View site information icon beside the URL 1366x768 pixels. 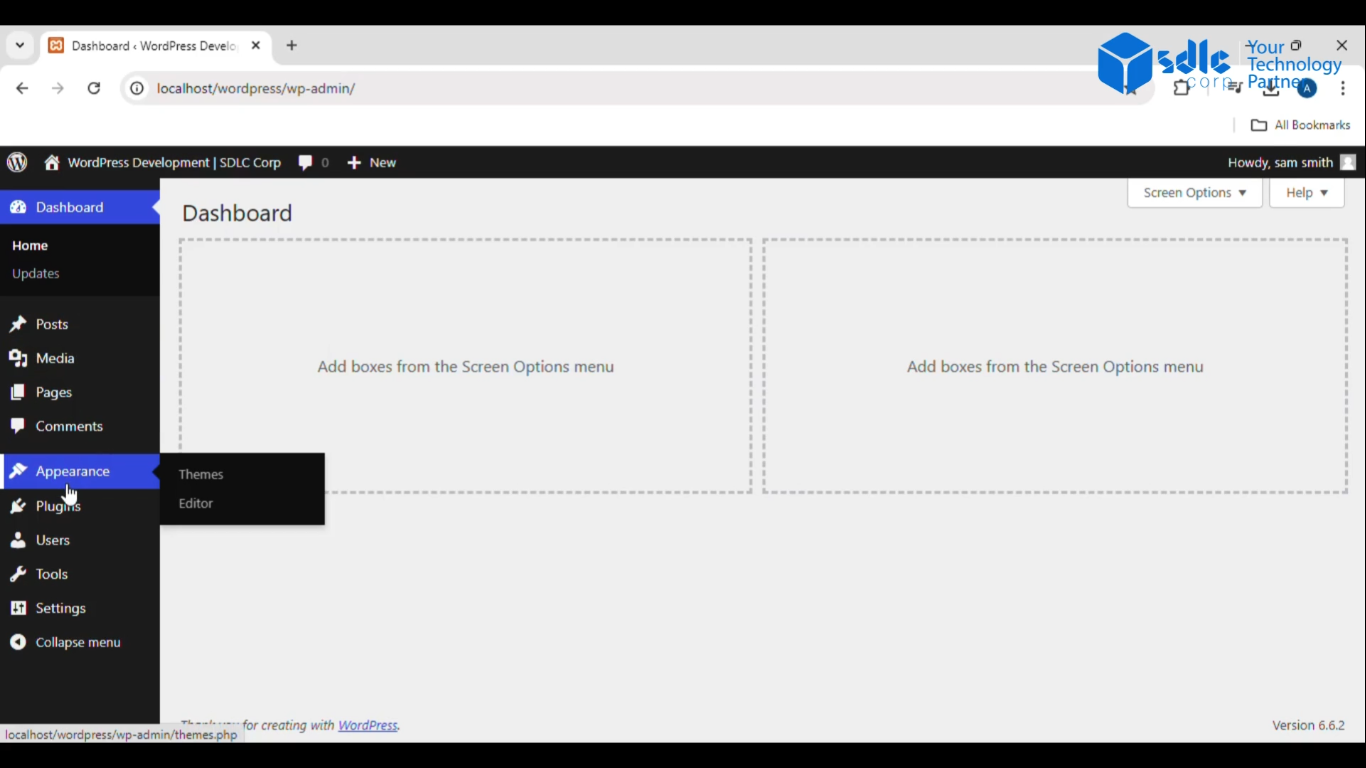(137, 88)
